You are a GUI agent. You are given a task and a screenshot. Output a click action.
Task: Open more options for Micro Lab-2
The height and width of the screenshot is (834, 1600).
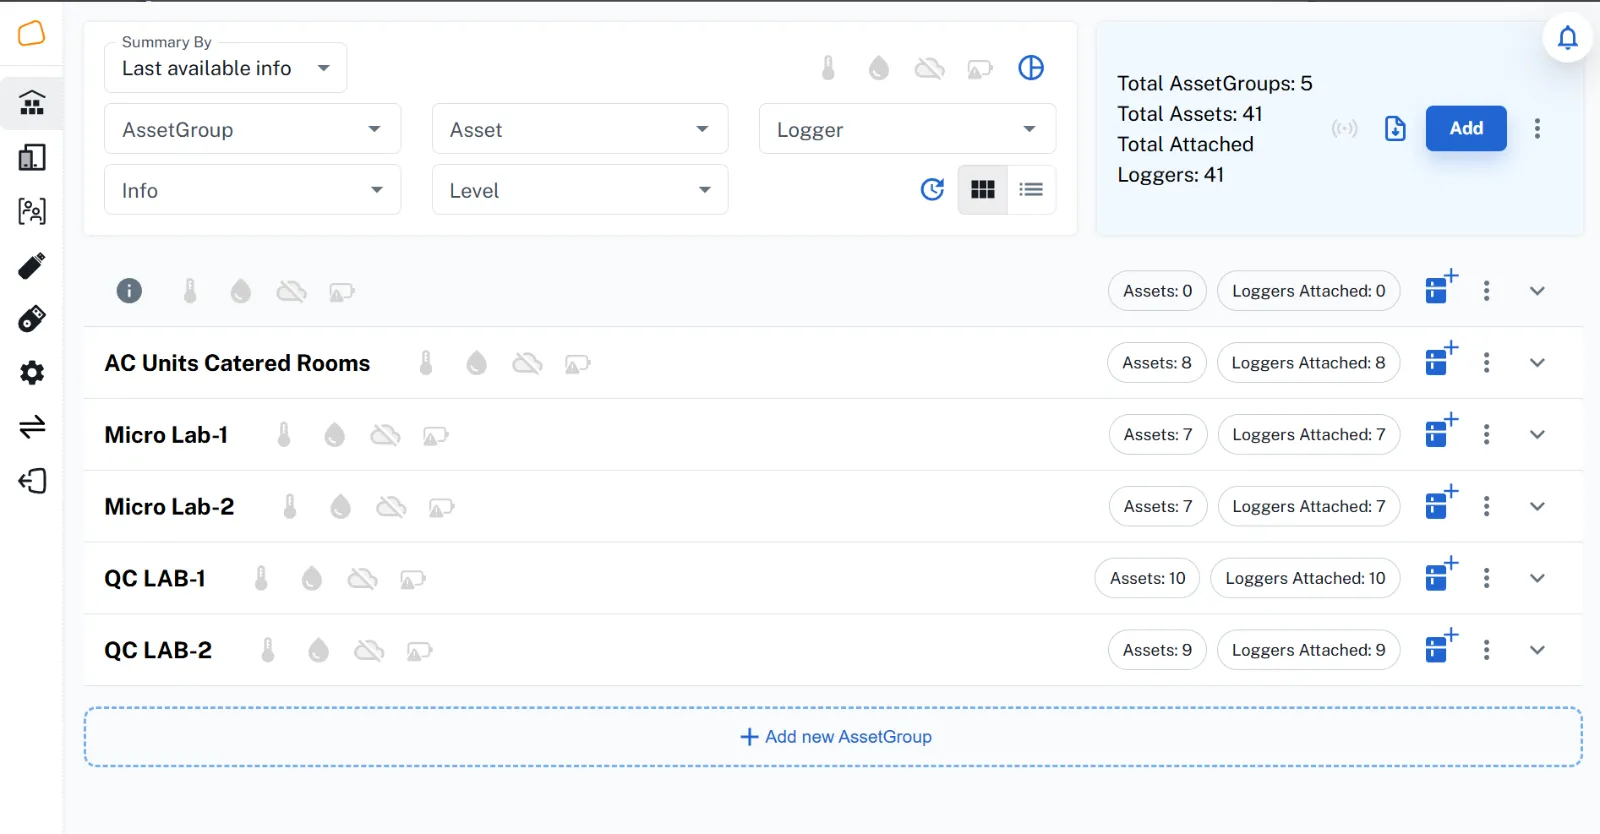(1486, 506)
